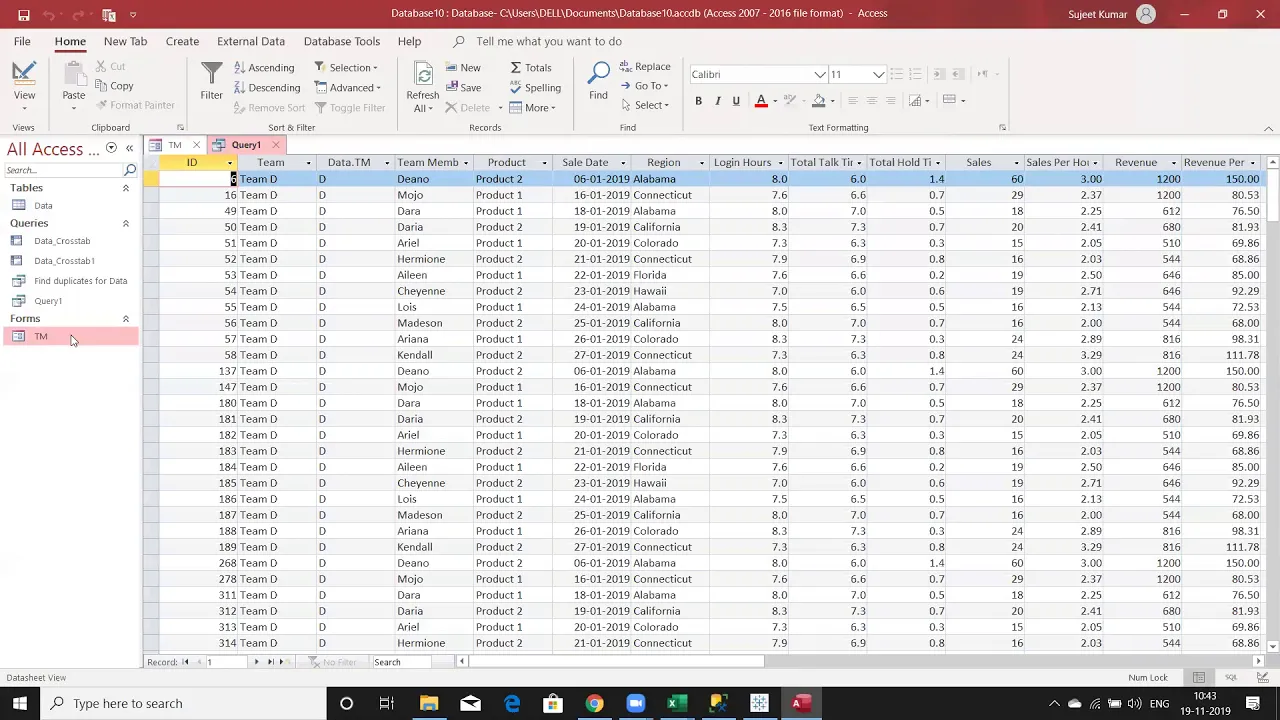Pick background fill color bucket
Screen dimensions: 1280x720
818,100
